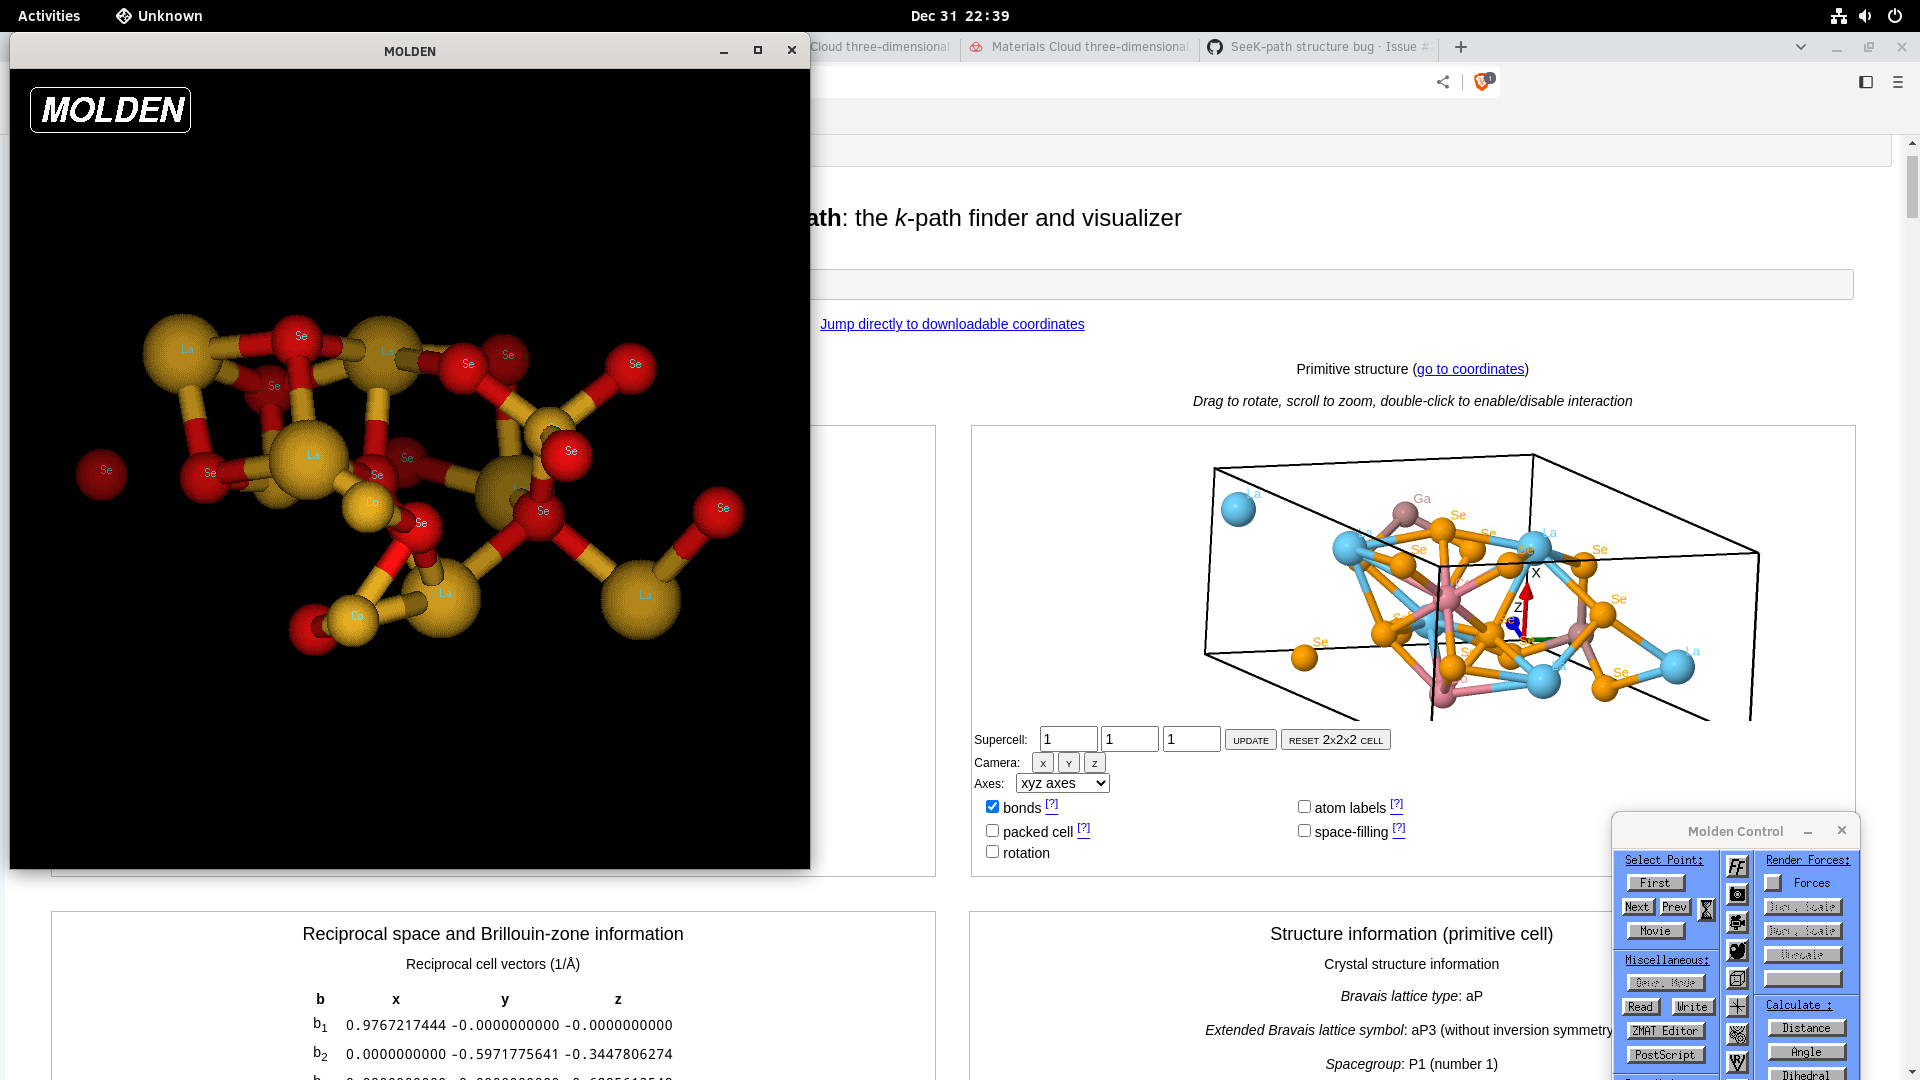Open the movie camera icon in Molden Control
Image resolution: width=1920 pixels, height=1080 pixels.
[x=1737, y=922]
